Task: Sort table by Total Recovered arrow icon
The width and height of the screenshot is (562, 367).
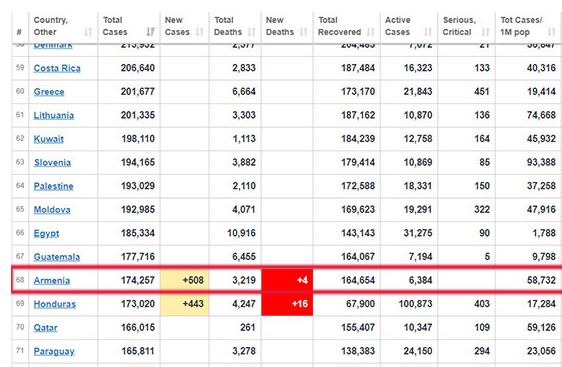Action: pyautogui.click(x=371, y=32)
